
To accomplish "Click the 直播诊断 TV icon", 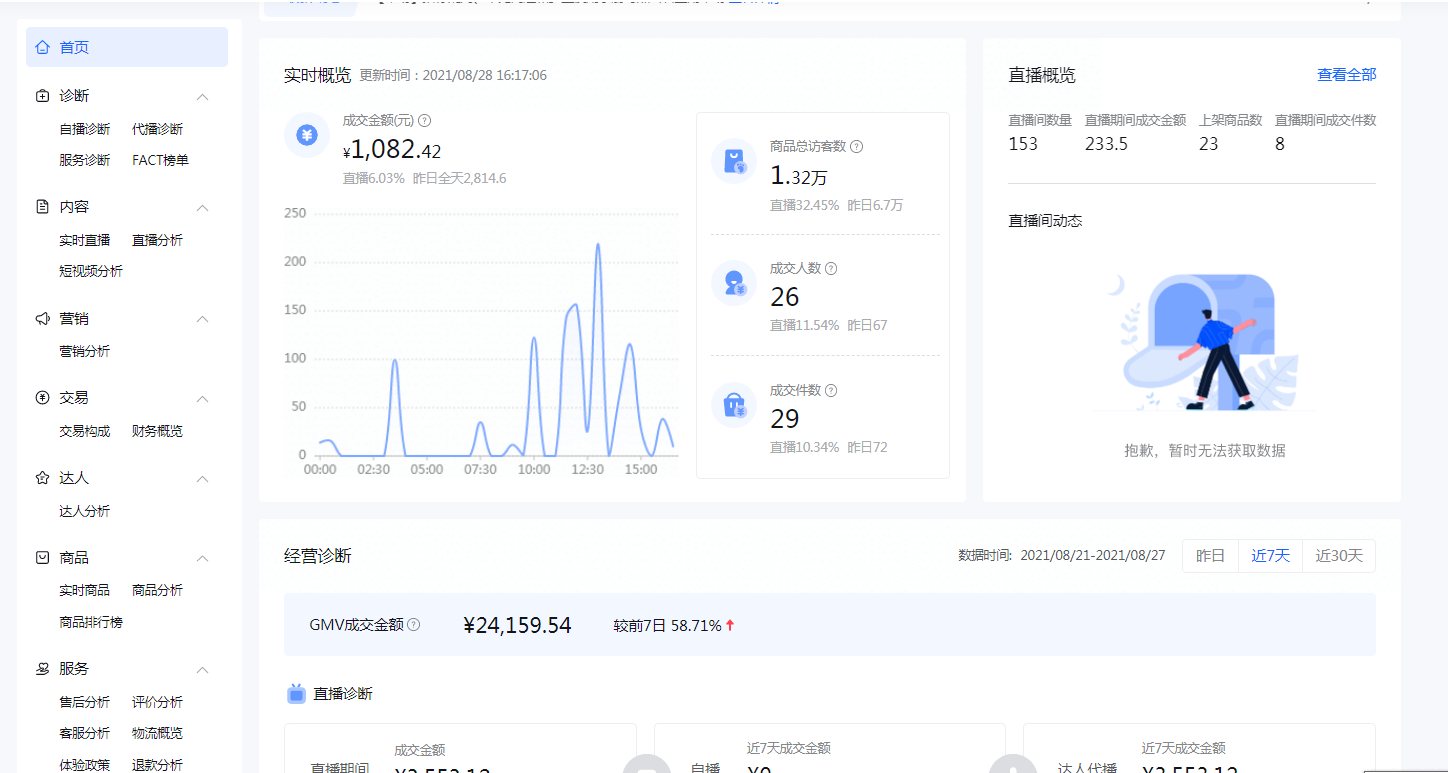I will pyautogui.click(x=296, y=693).
